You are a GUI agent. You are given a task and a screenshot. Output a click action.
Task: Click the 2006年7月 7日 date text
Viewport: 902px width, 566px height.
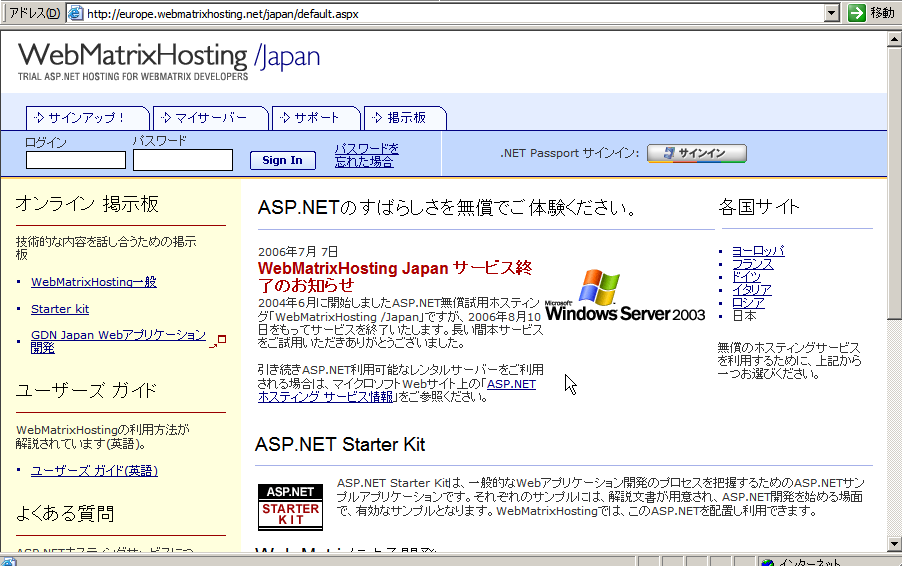pyautogui.click(x=298, y=251)
